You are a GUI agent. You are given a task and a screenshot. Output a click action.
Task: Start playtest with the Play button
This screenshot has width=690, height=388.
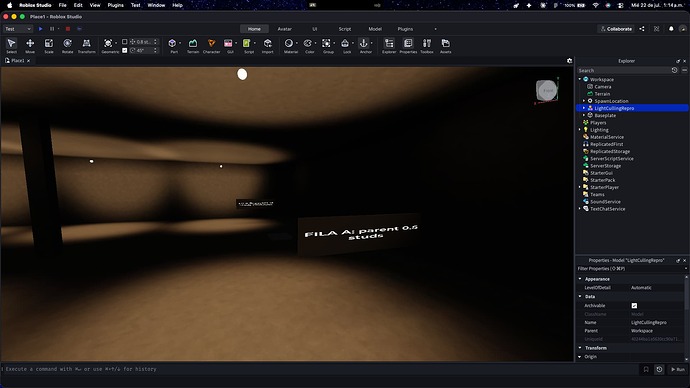40,29
